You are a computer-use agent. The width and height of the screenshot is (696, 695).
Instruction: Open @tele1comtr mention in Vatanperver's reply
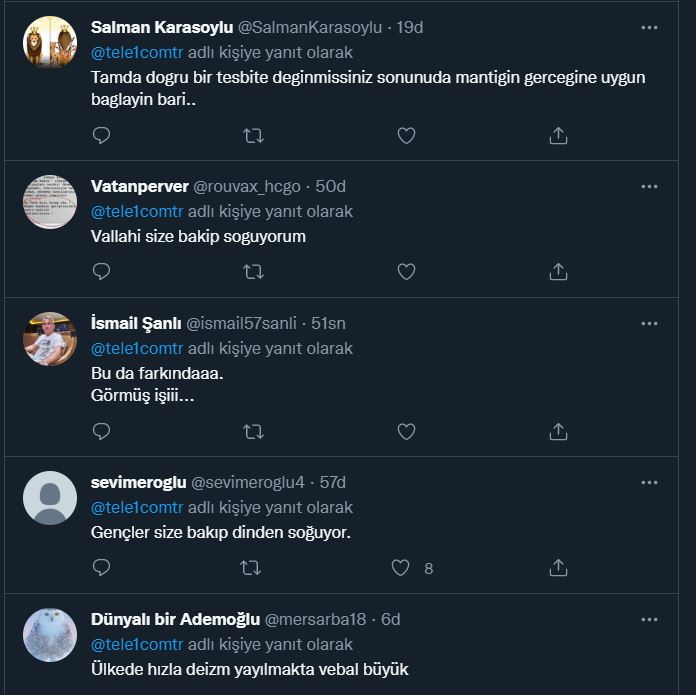pyautogui.click(x=137, y=212)
